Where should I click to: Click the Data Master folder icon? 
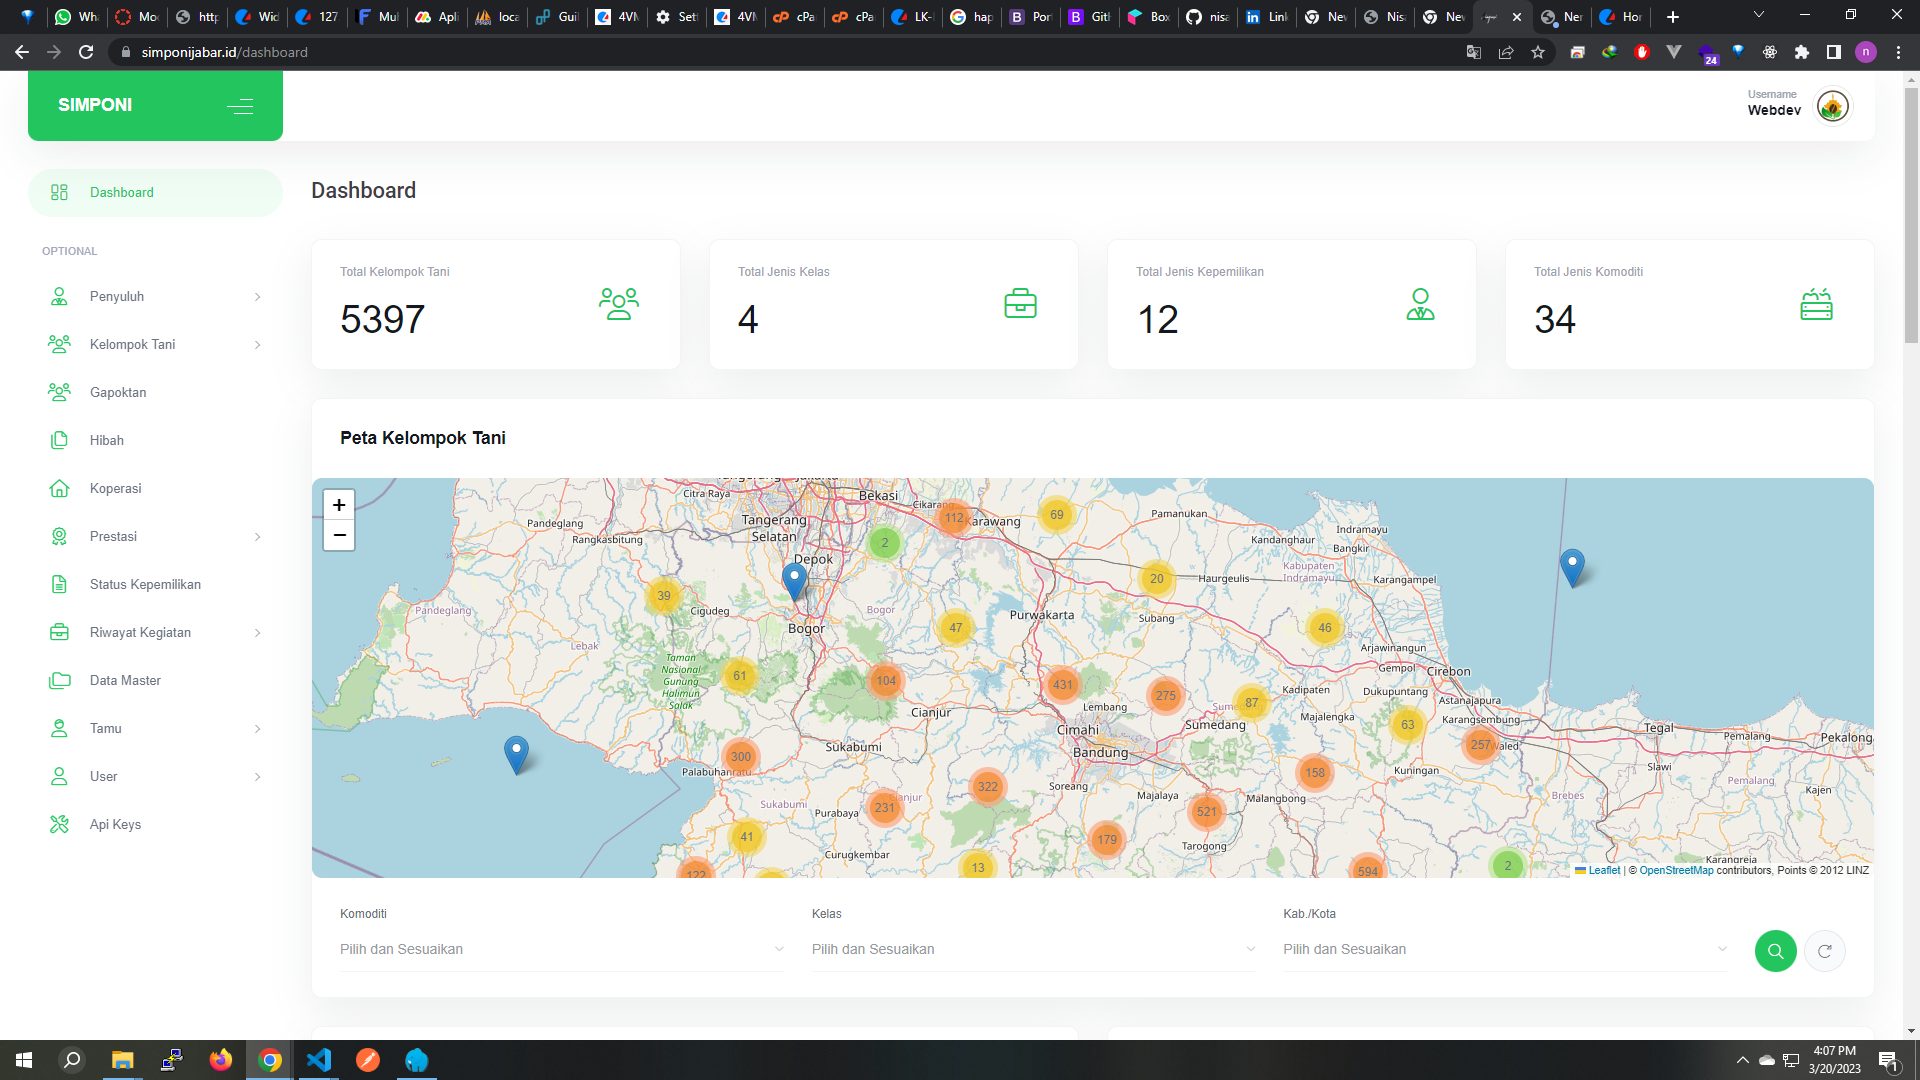click(59, 681)
